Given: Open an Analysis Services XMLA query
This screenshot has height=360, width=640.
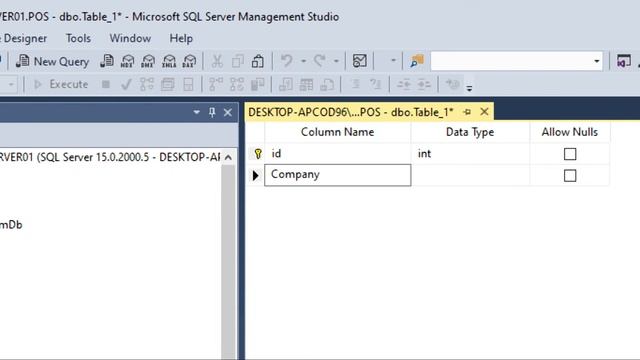Looking at the screenshot, I should click(x=169, y=61).
